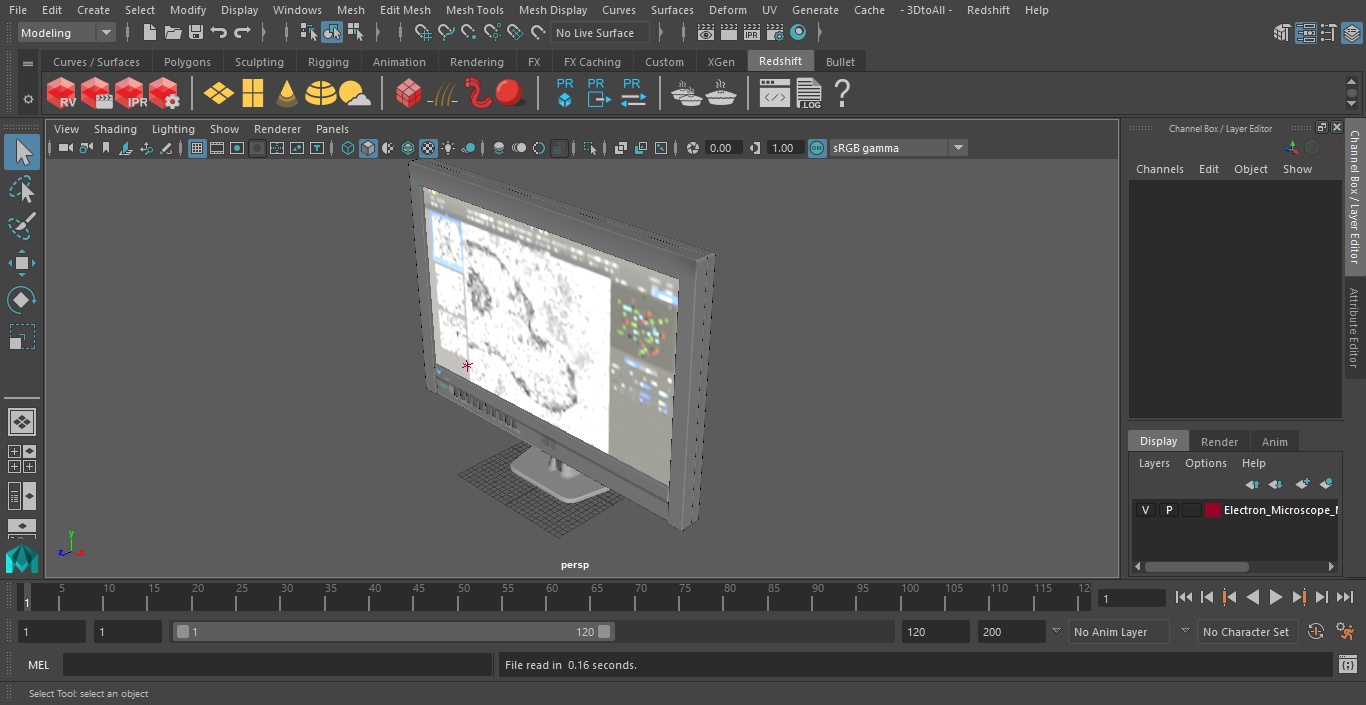Open the No Character Set dropdown
1366x705 pixels.
(x=1249, y=632)
